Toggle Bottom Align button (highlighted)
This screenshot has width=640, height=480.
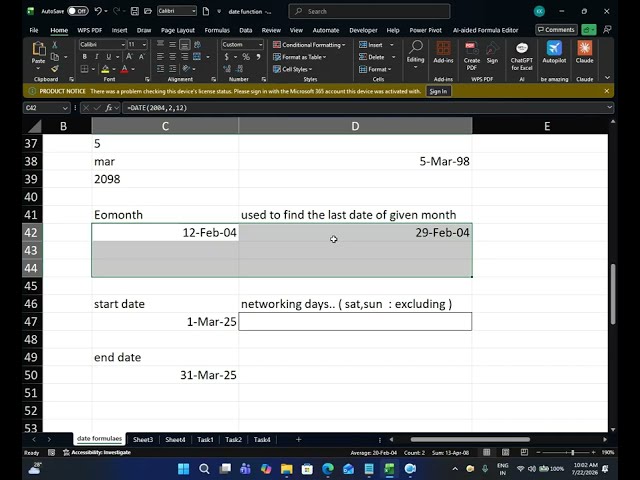(185, 44)
